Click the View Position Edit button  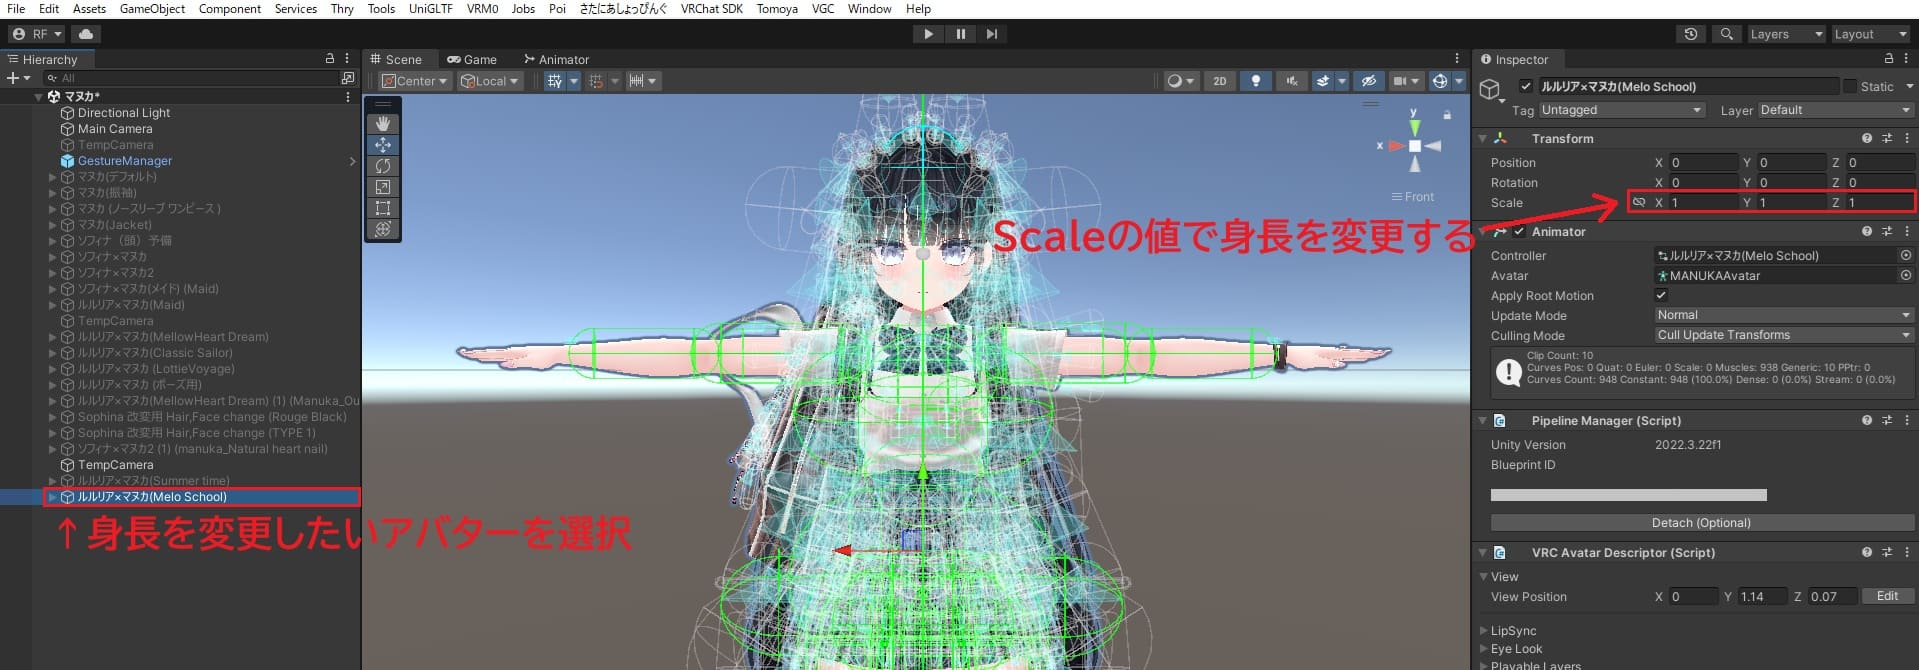[x=1887, y=596]
